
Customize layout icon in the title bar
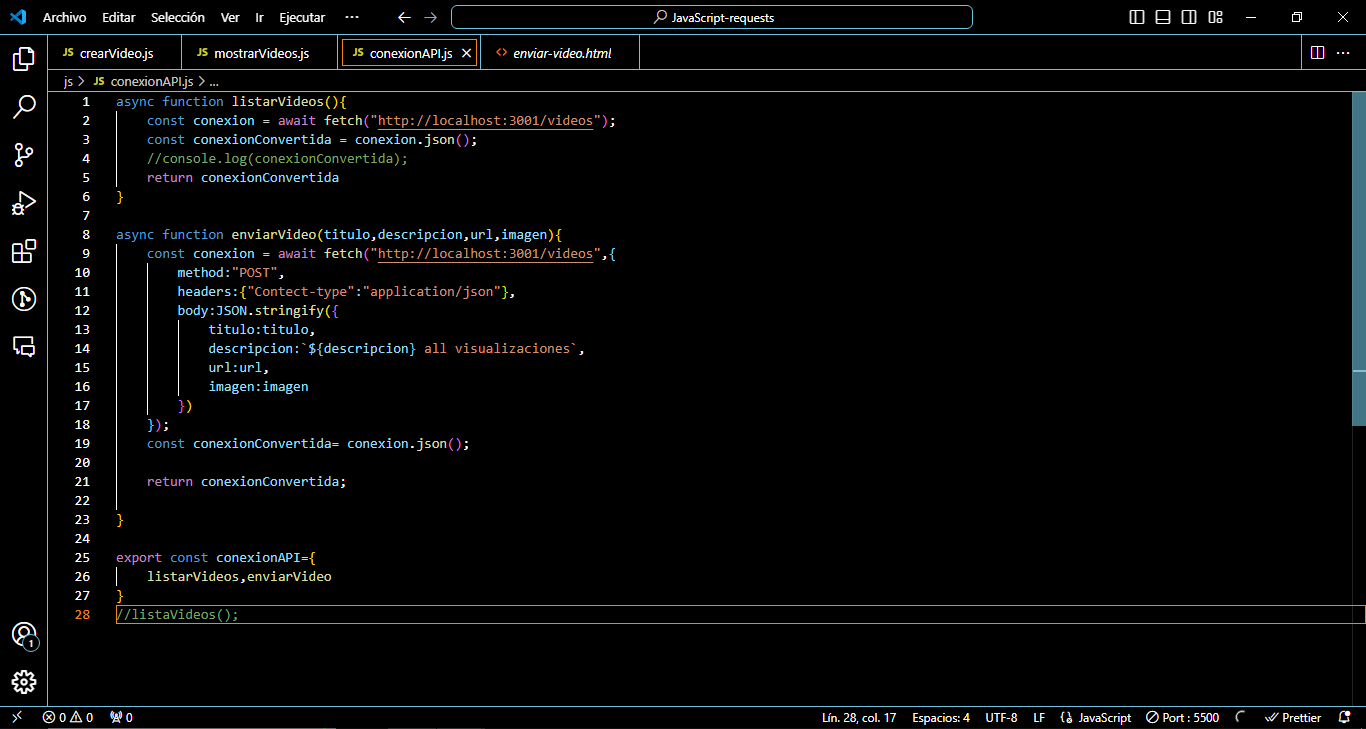[x=1216, y=17]
